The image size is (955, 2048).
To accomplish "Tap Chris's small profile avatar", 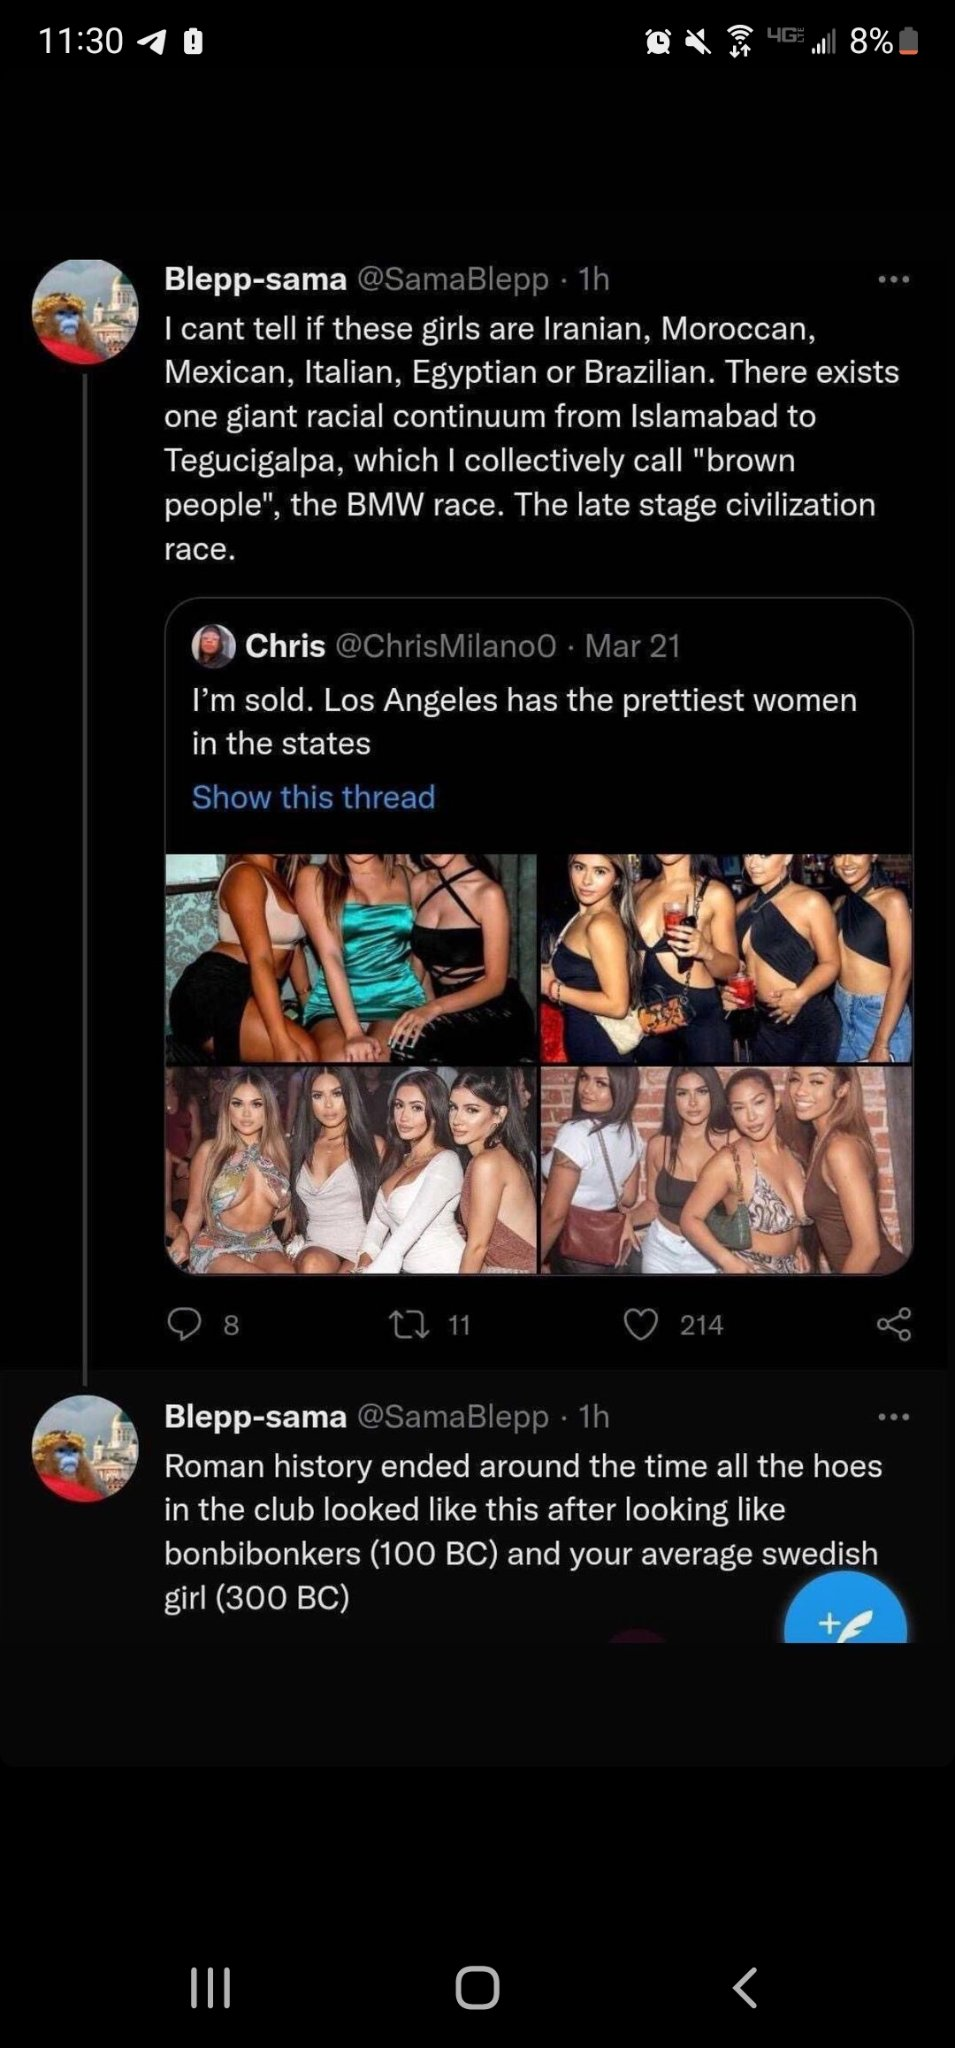I will pyautogui.click(x=213, y=646).
